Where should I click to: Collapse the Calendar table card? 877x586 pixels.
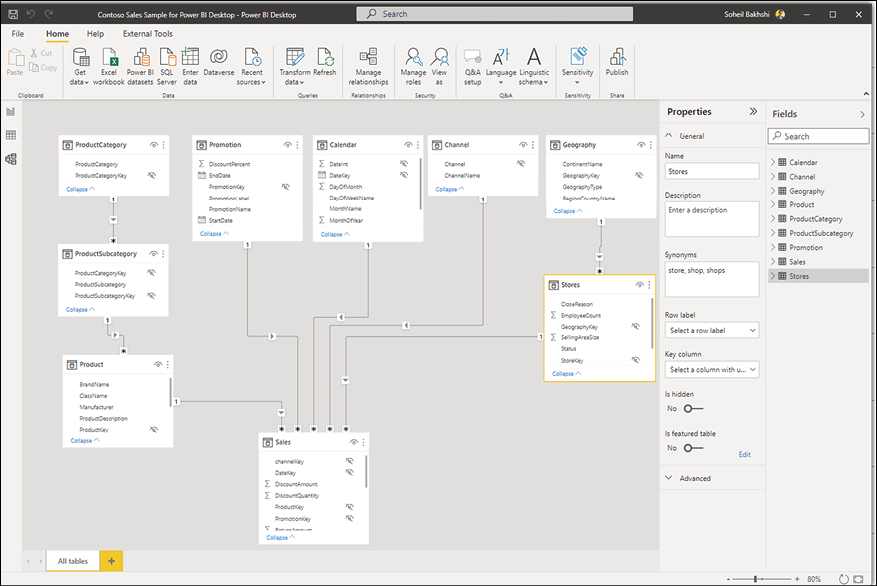335,234
